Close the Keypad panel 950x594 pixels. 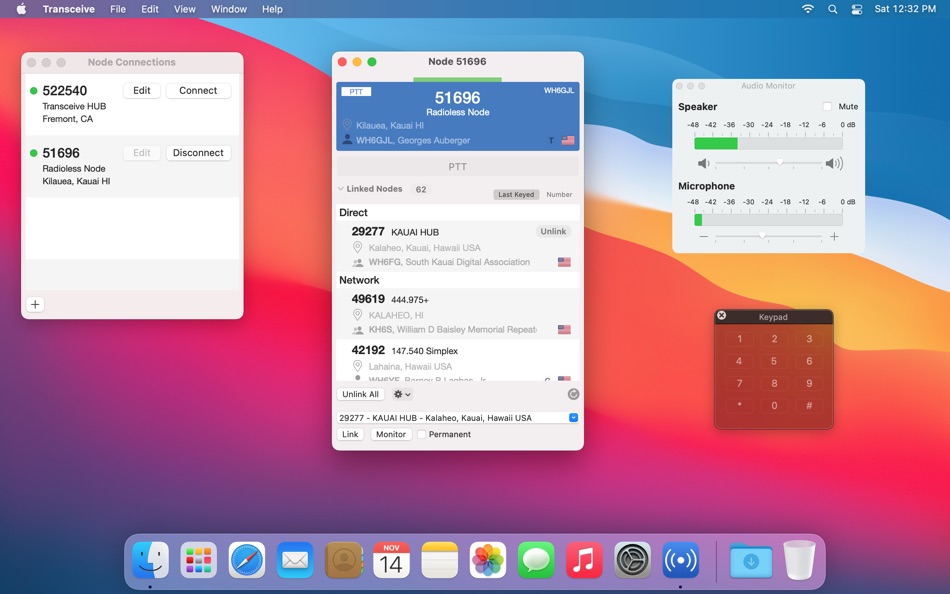coord(721,315)
